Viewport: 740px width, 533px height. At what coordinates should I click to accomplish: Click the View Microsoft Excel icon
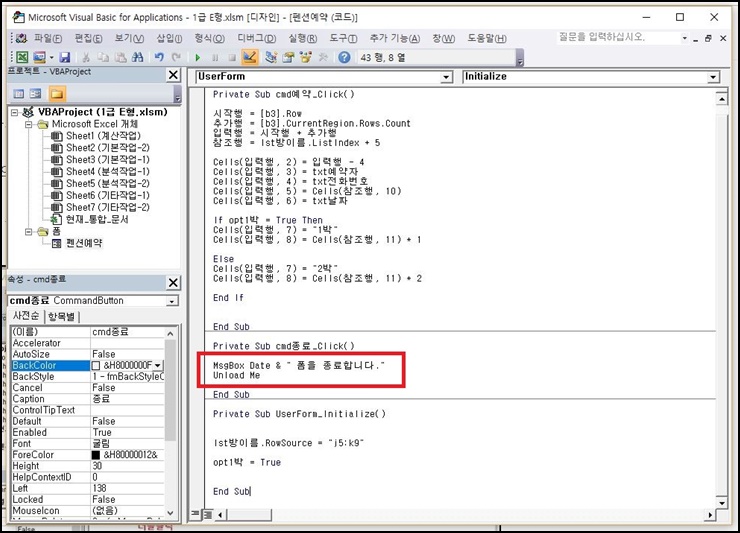22,57
